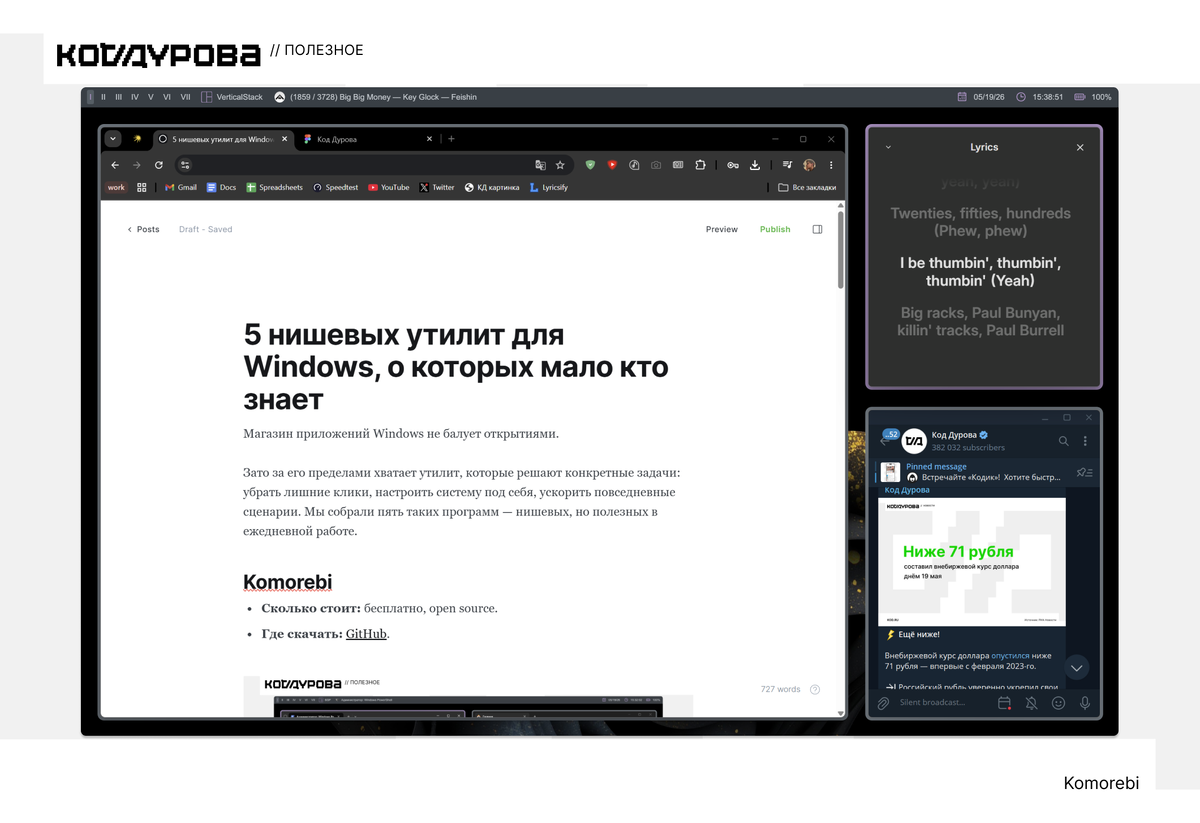Screen dimensions: 1200x823
Task: Switch to the 'Код Дурова' Figma tab
Action: click(367, 139)
